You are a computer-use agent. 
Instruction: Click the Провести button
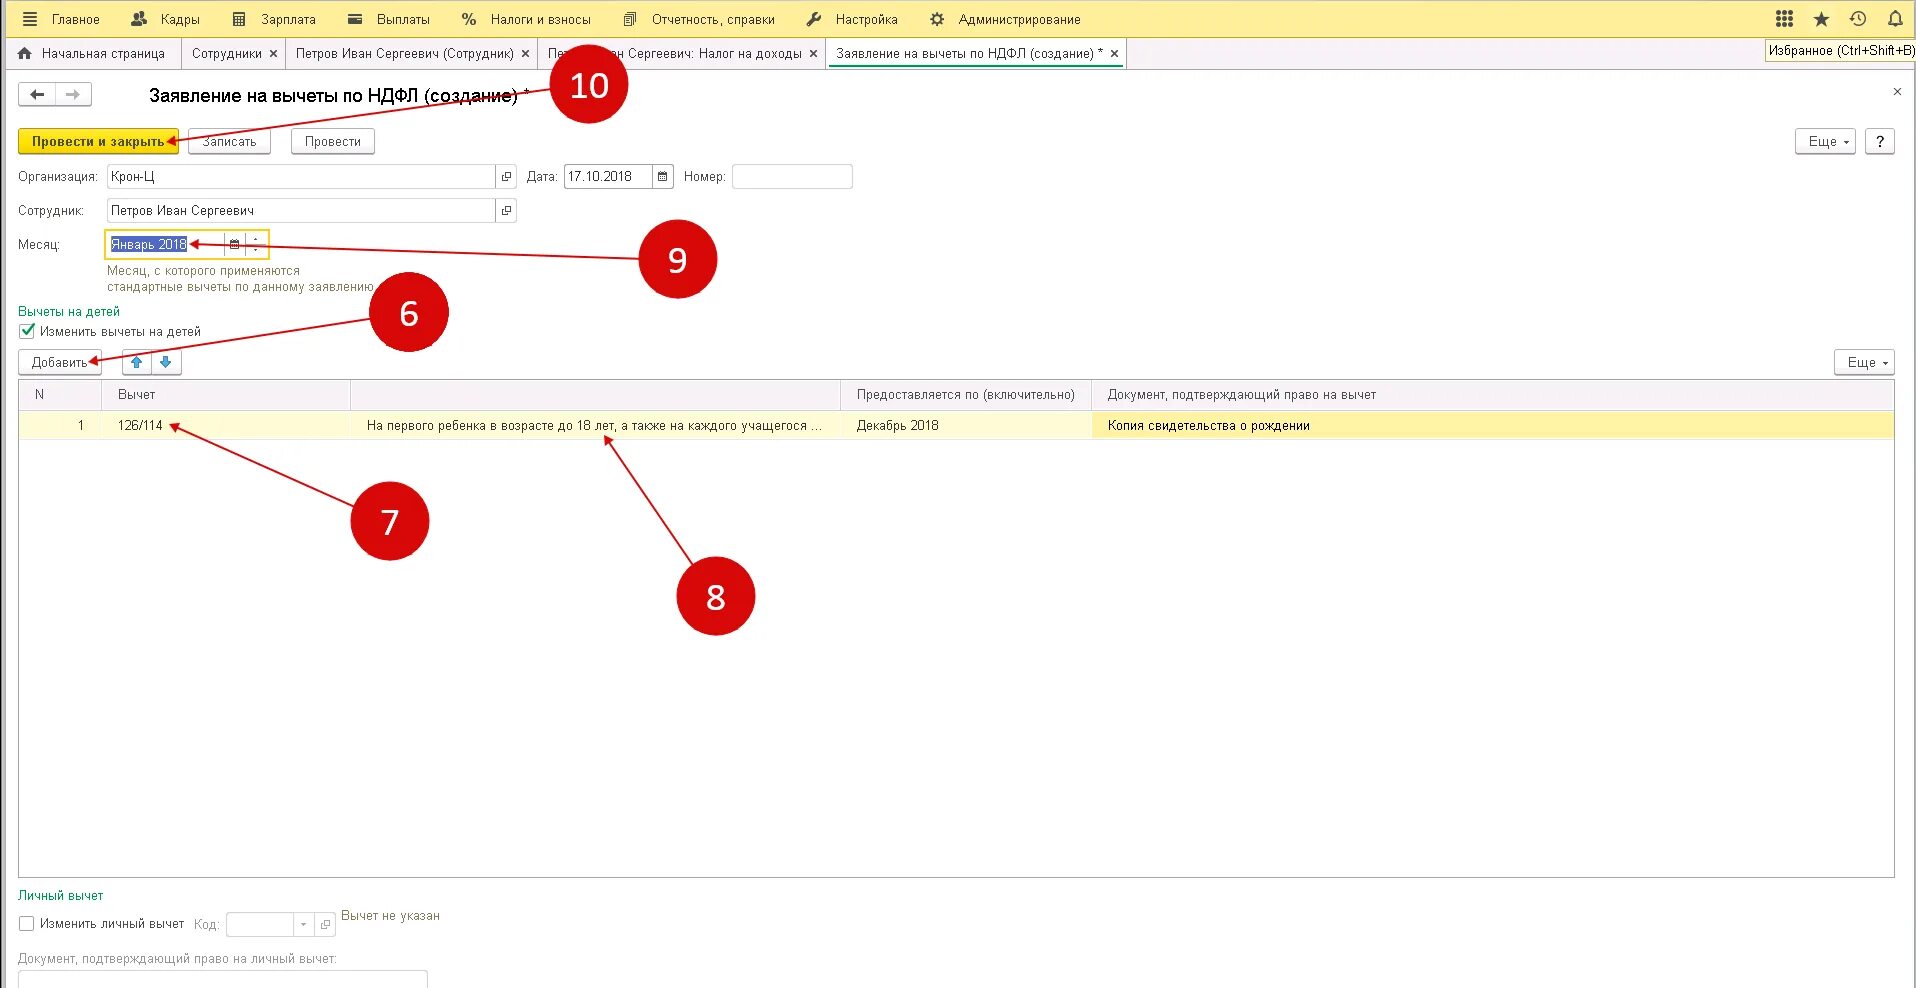tap(333, 141)
